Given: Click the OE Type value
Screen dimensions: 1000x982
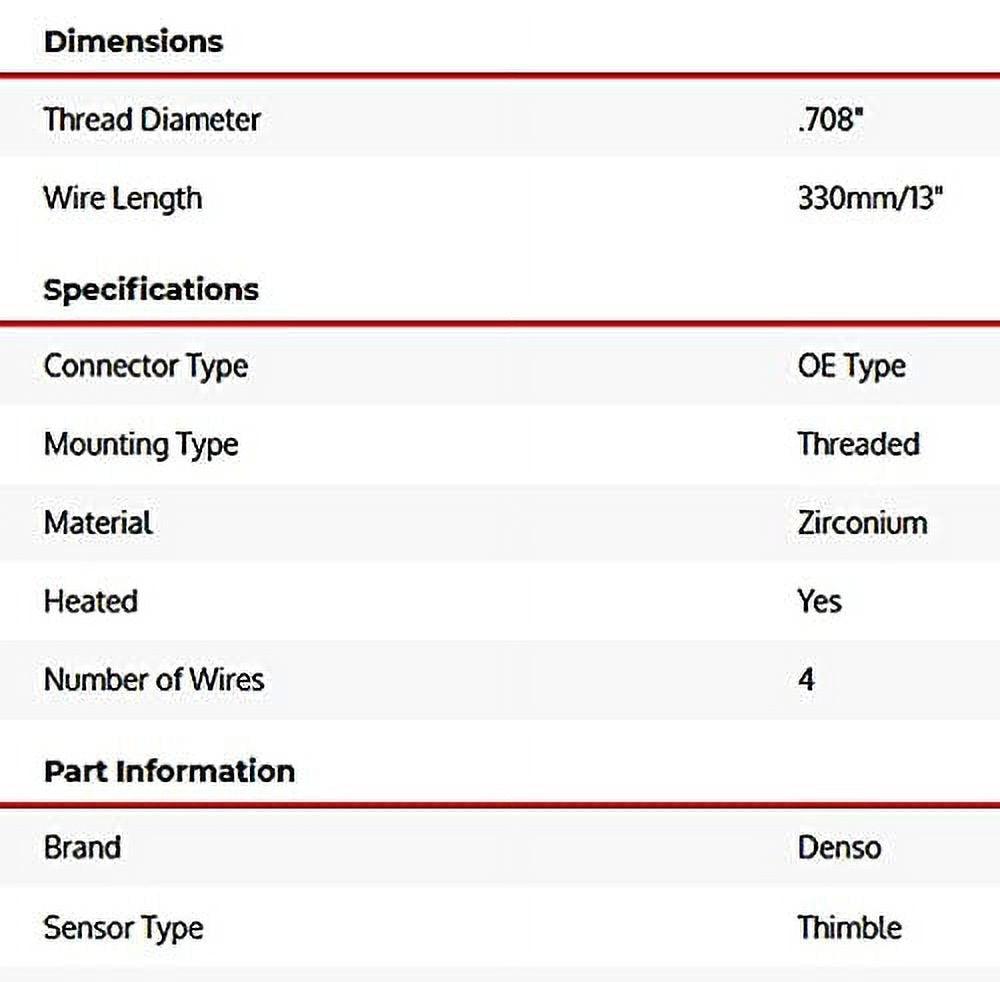Looking at the screenshot, I should [851, 366].
